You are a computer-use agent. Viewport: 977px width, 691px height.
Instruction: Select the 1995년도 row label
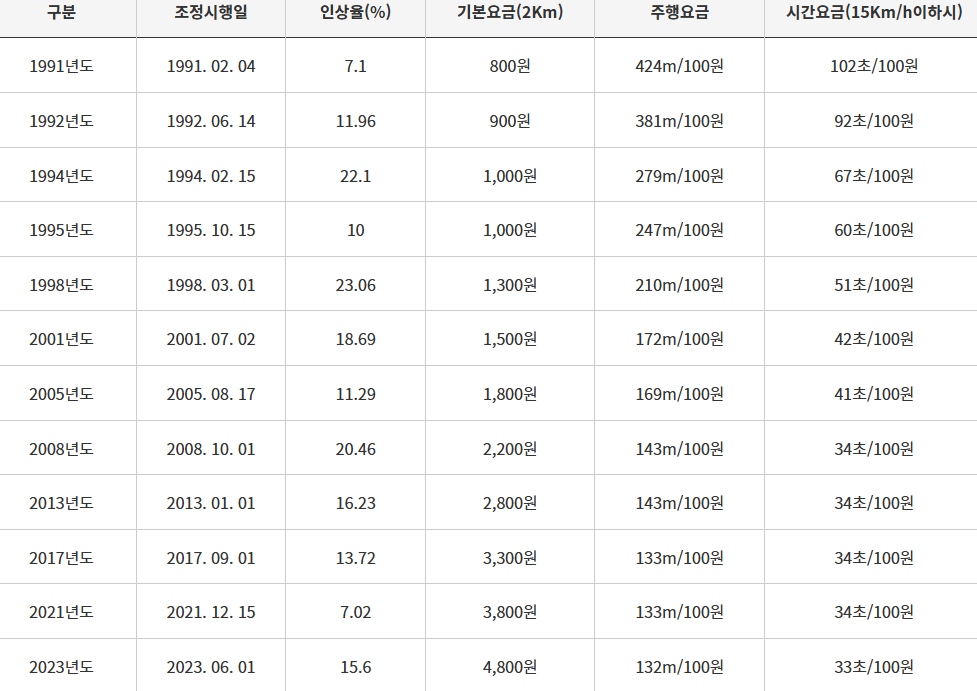pos(61,230)
